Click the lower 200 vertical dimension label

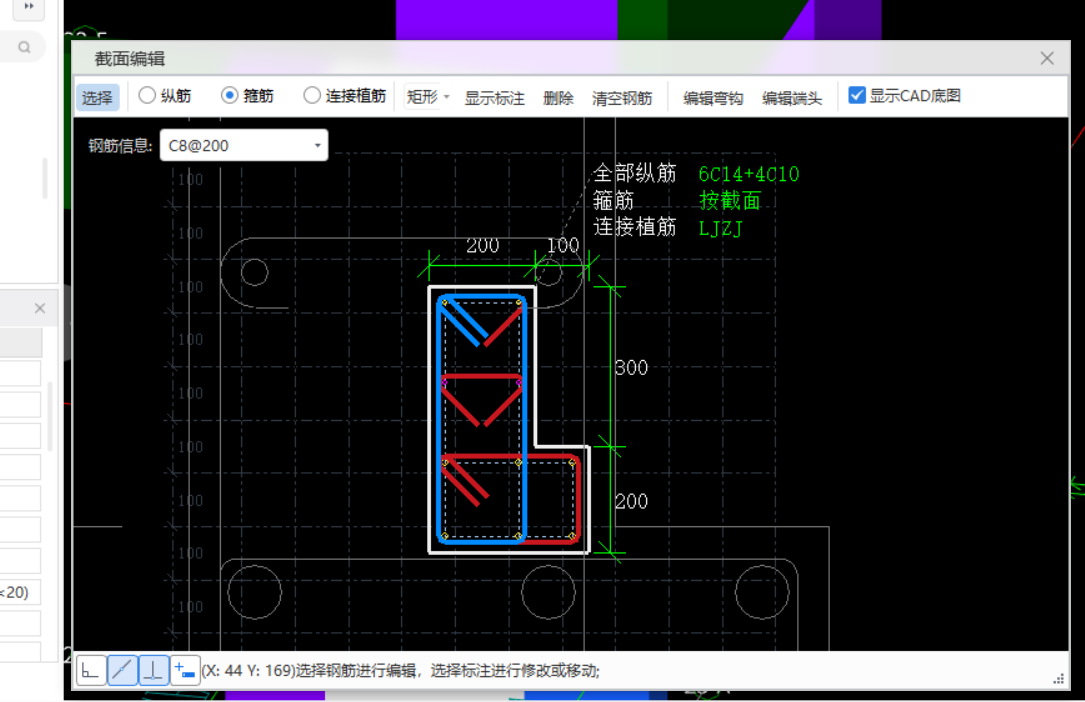[631, 501]
